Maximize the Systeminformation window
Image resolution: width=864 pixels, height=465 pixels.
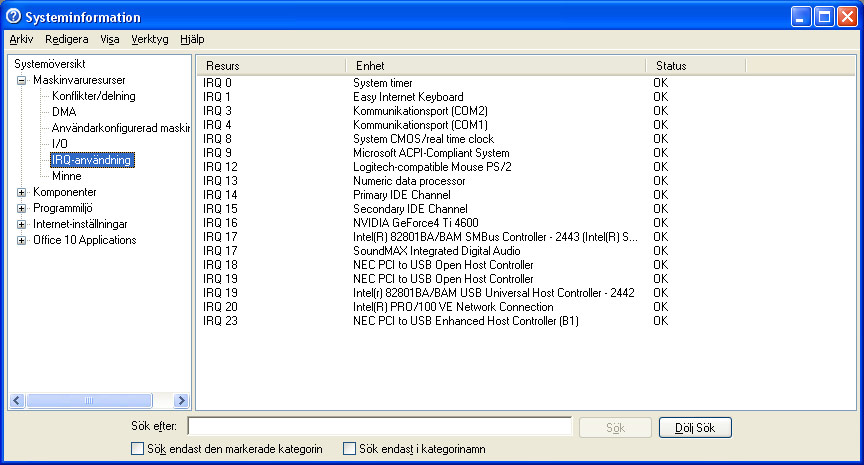coord(824,17)
